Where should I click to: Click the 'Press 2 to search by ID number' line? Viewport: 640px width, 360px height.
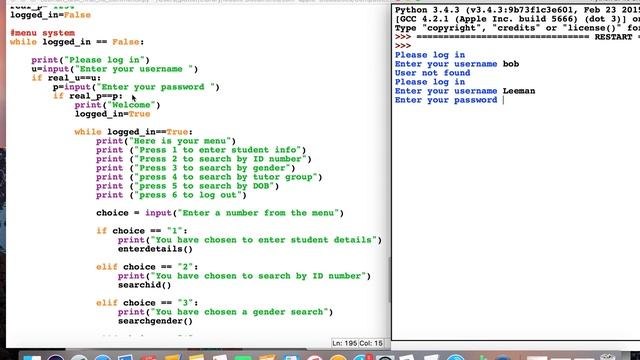click(204, 159)
